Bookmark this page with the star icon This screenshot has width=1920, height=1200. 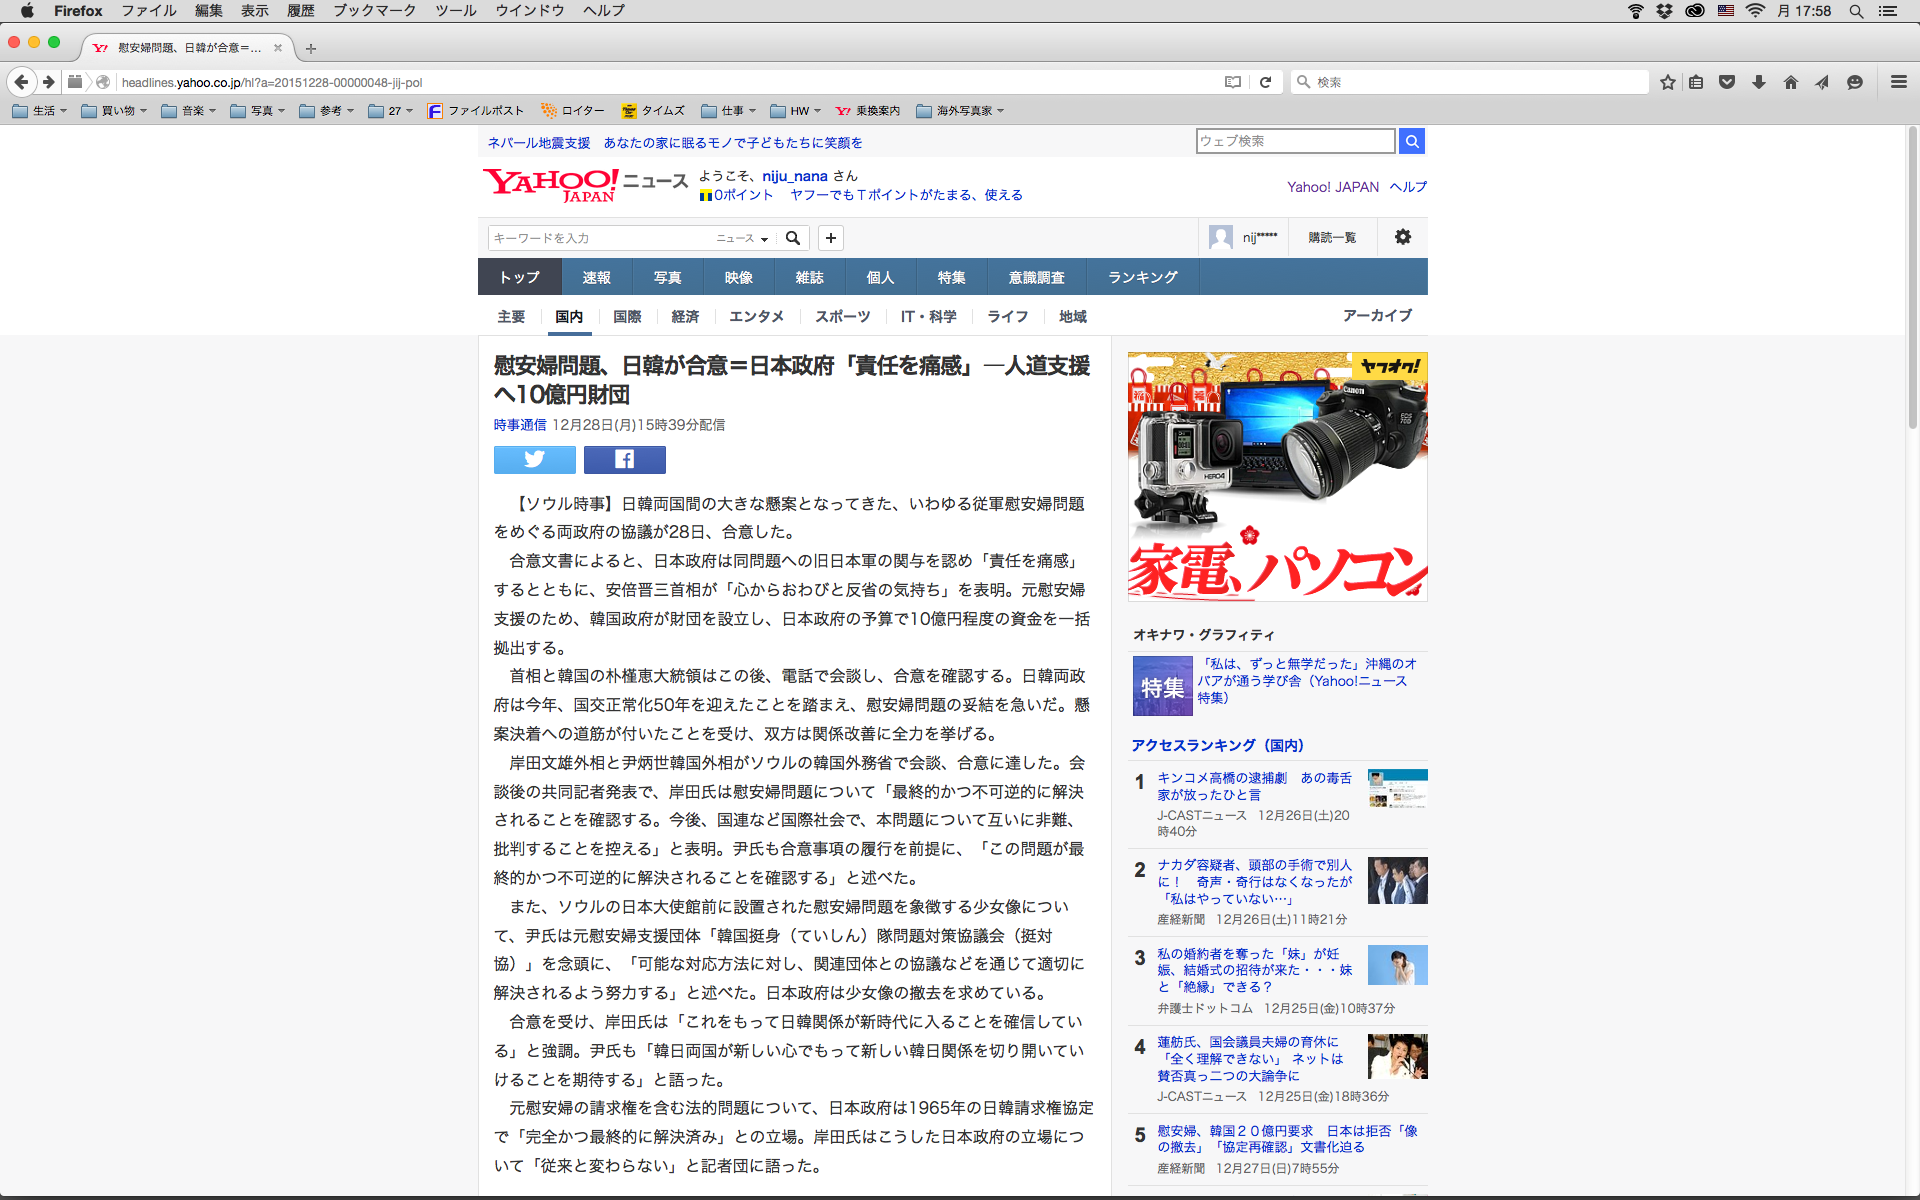tap(1667, 82)
